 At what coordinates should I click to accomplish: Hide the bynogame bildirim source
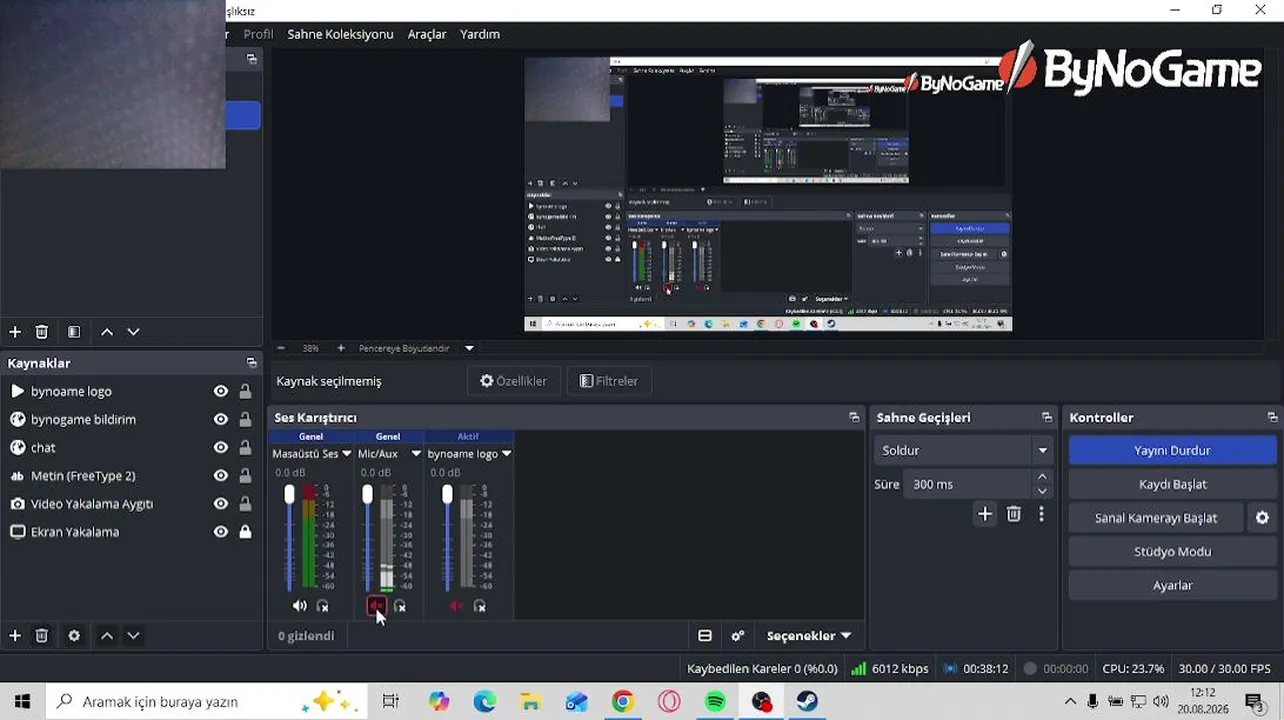221,420
